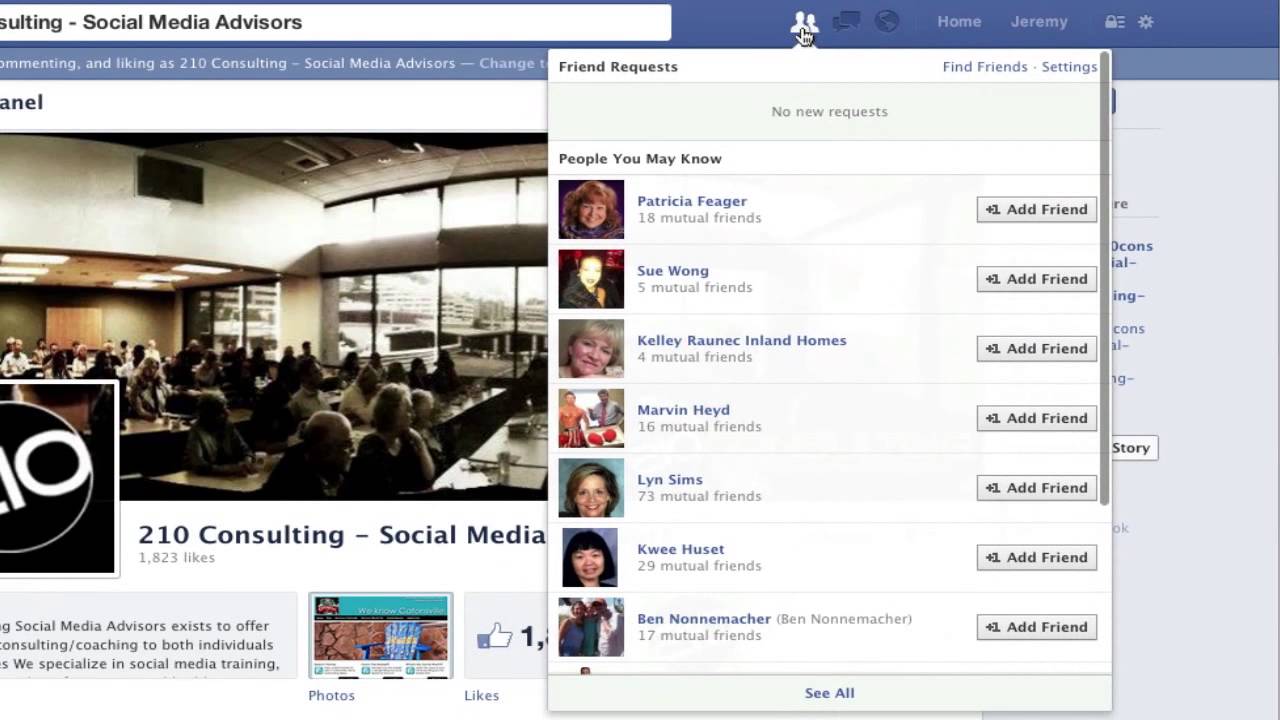Click 'People You May Know' heading
The width and height of the screenshot is (1280, 720).
(x=640, y=159)
